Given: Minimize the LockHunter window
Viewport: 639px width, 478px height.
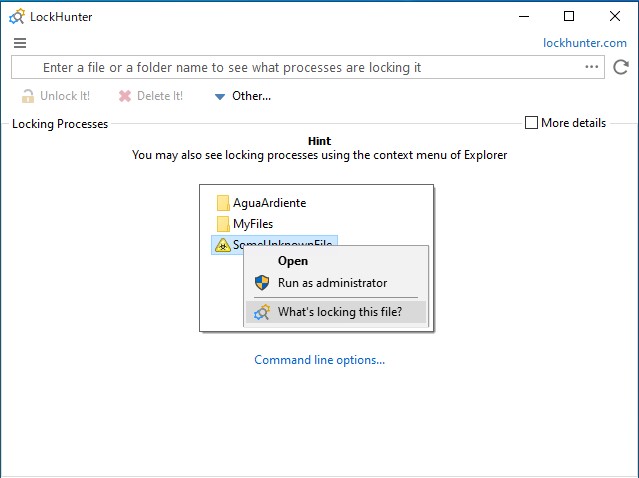Looking at the screenshot, I should [524, 16].
